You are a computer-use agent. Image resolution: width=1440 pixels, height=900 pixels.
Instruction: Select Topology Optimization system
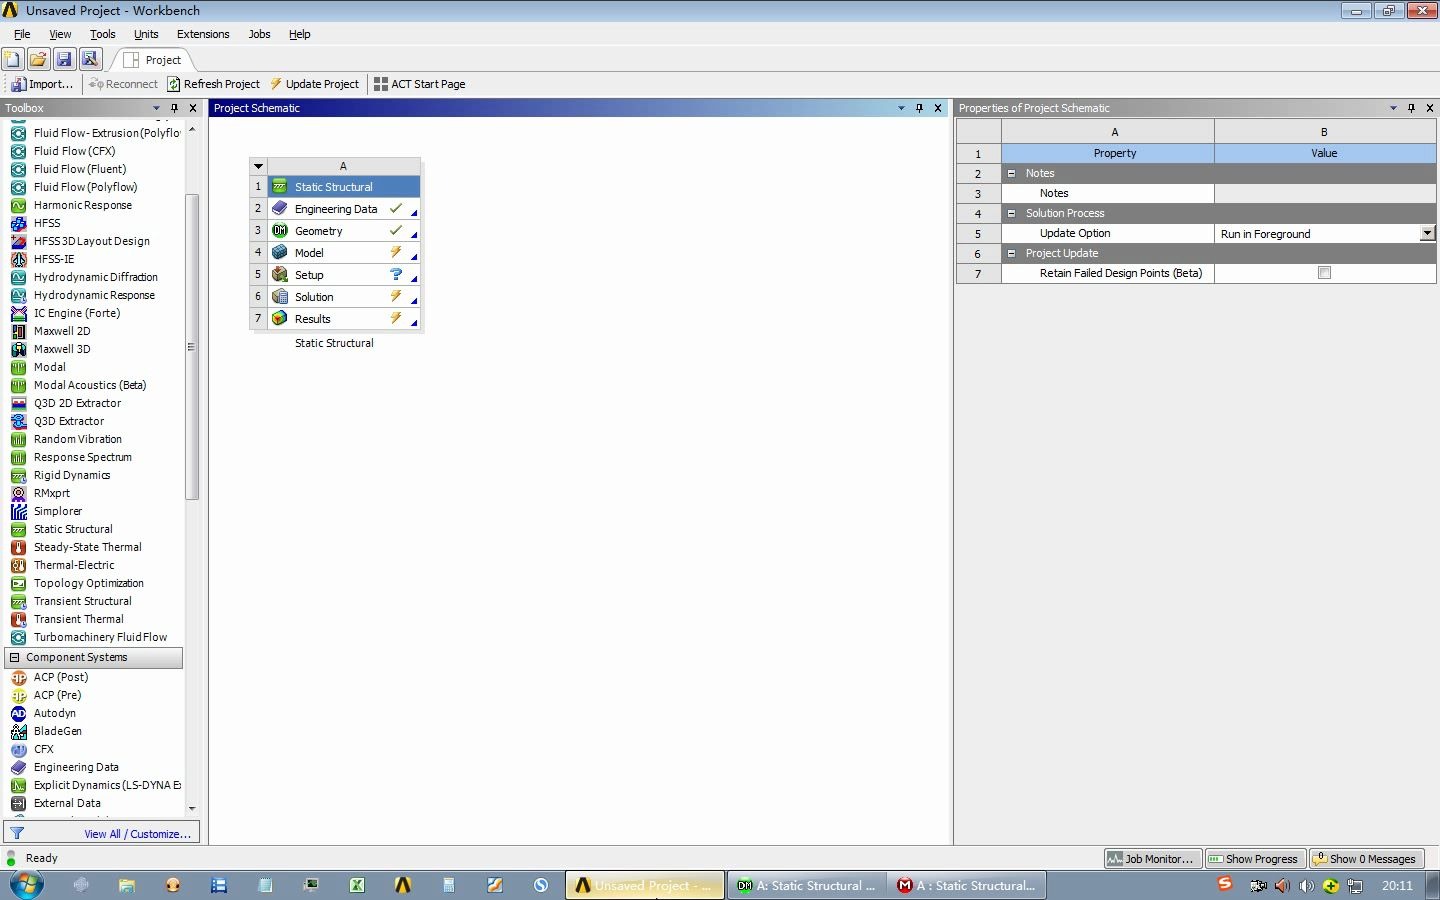tap(88, 583)
